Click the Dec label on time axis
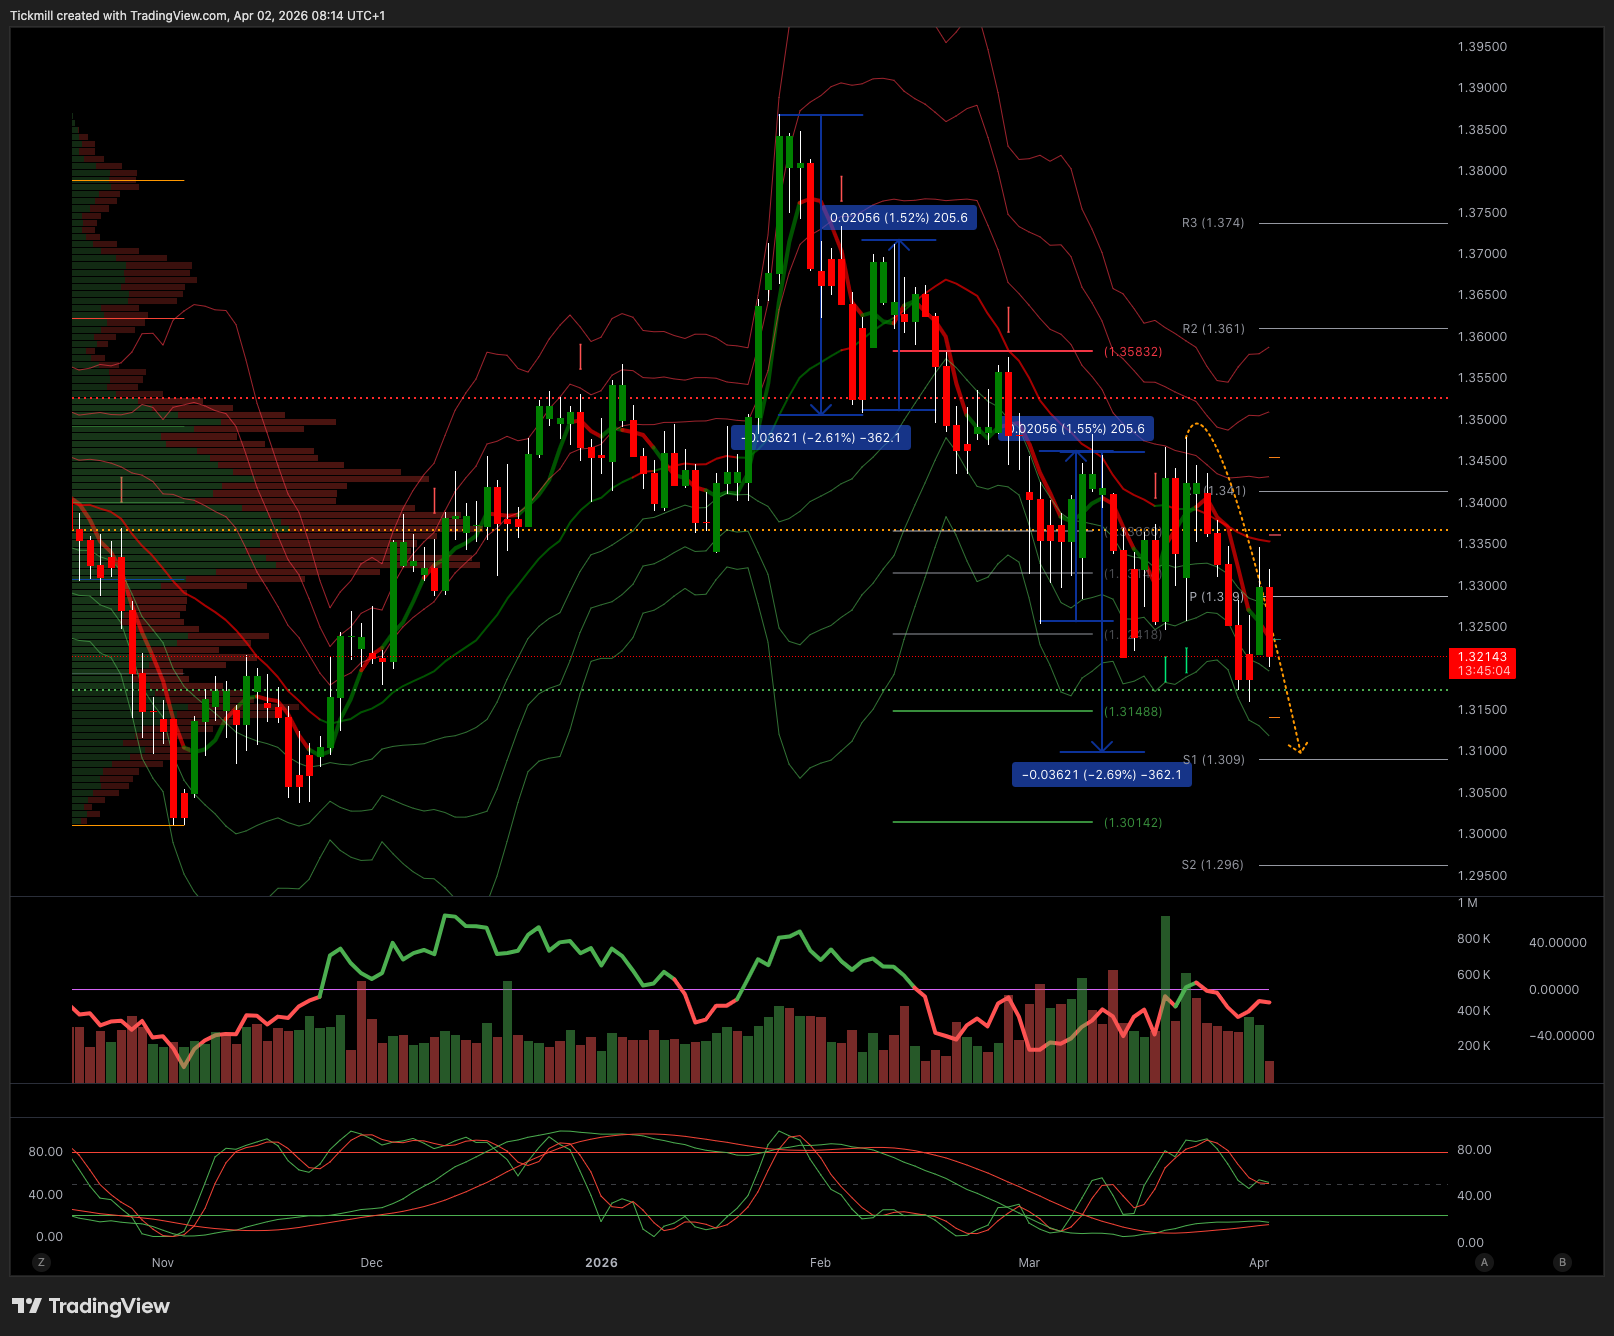The height and width of the screenshot is (1336, 1614). click(x=371, y=1263)
